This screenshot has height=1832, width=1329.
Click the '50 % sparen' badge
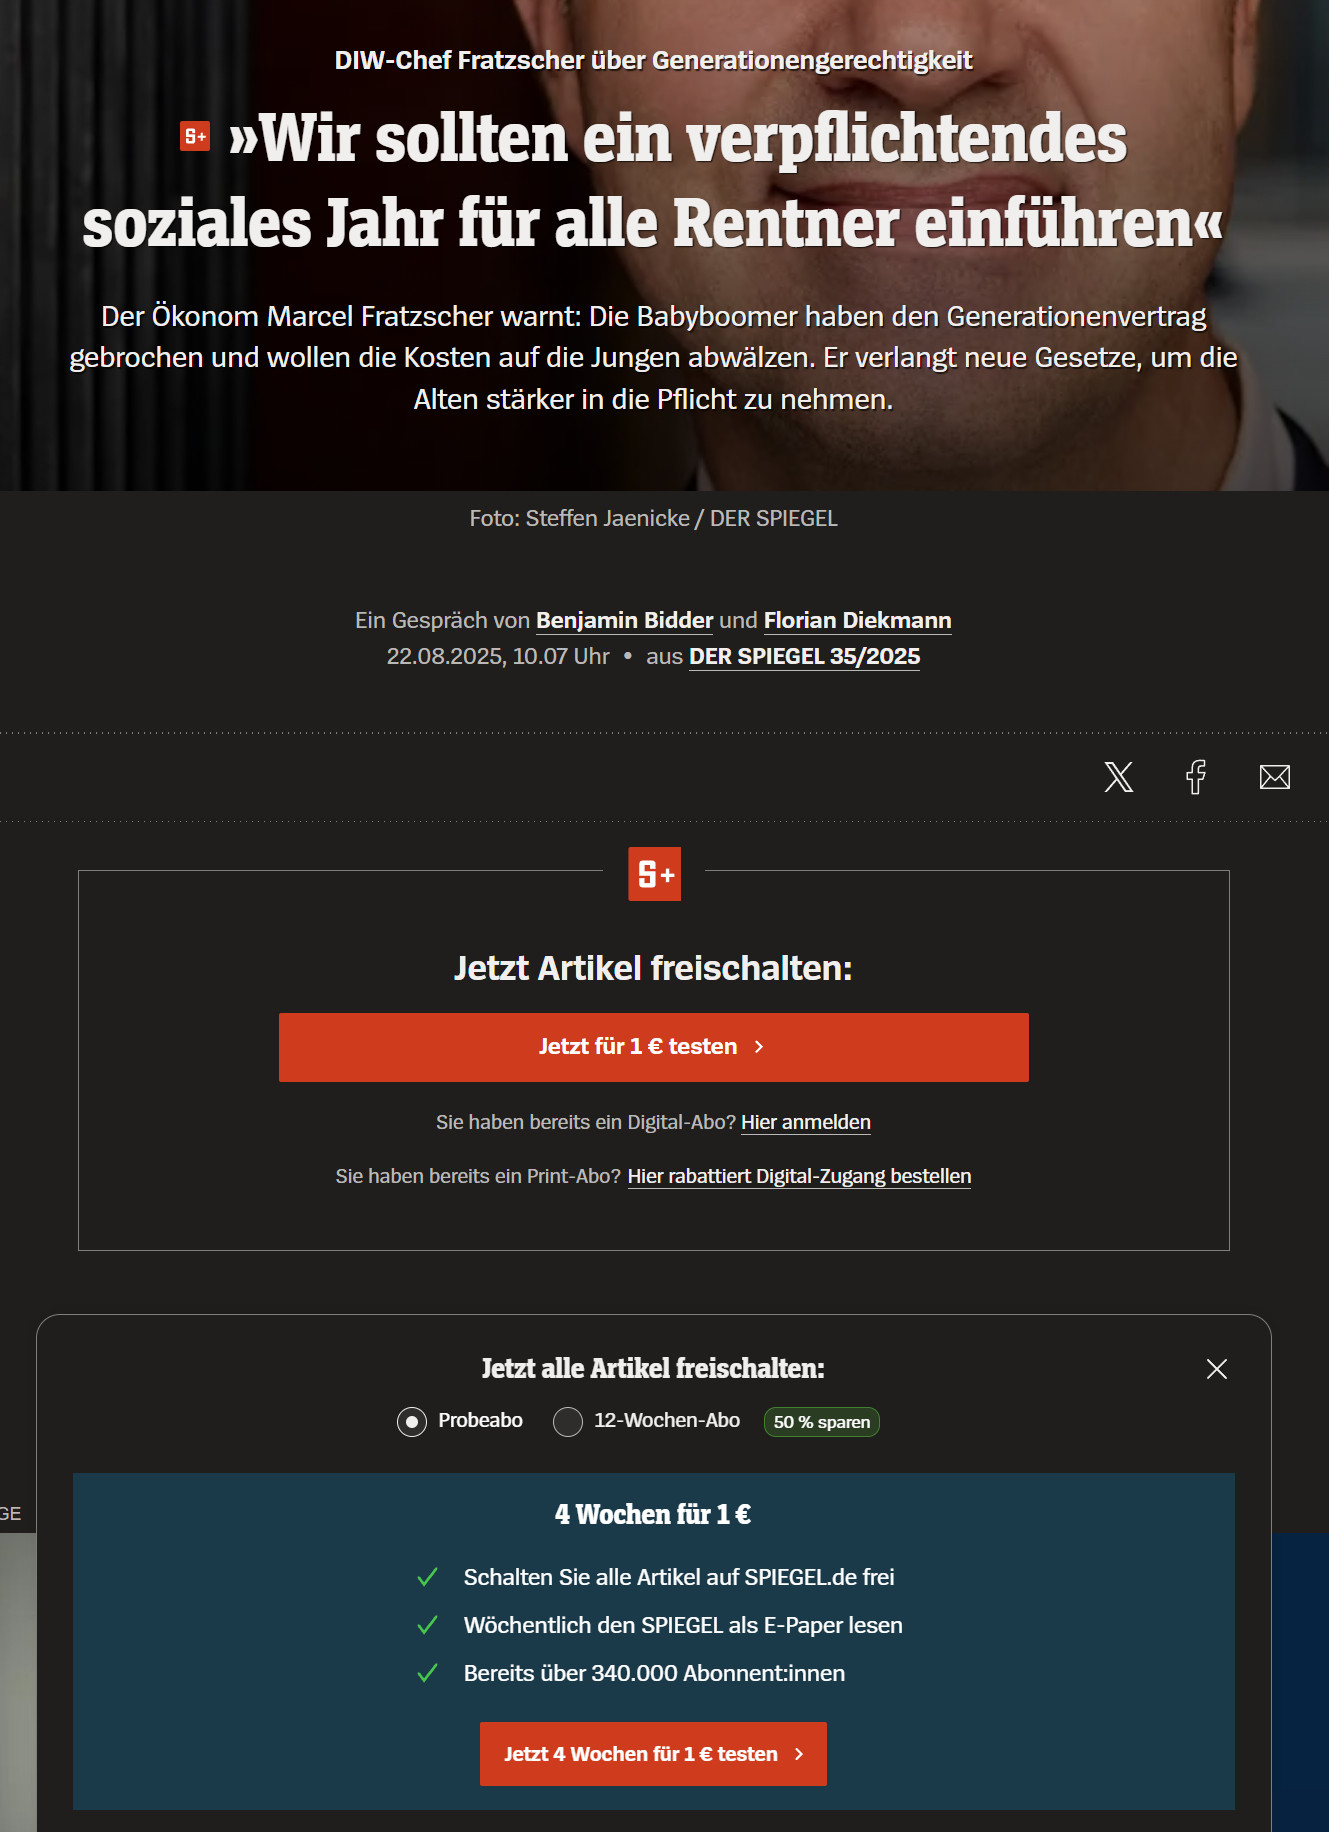(822, 1422)
